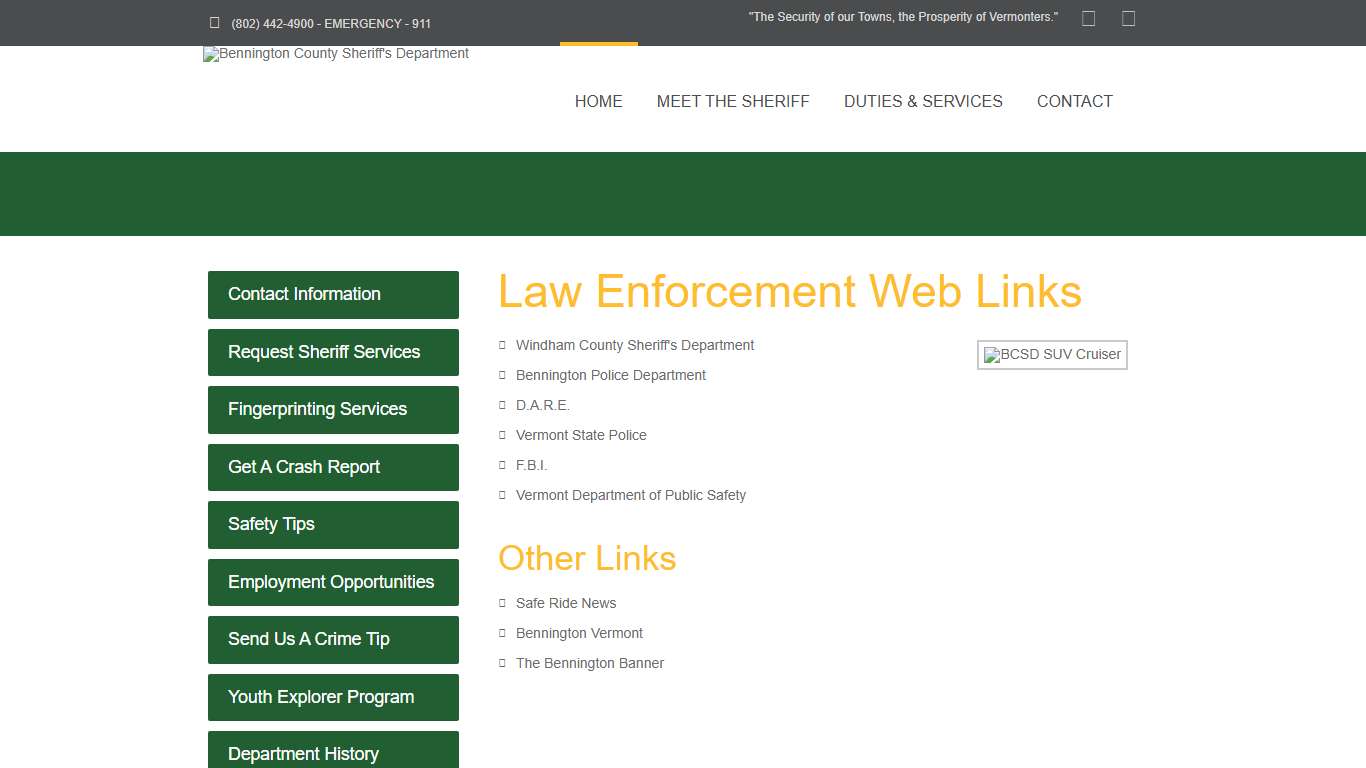The height and width of the screenshot is (768, 1366).
Task: Click the bullet icon beside Safe Ride News
Action: pyautogui.click(x=502, y=603)
